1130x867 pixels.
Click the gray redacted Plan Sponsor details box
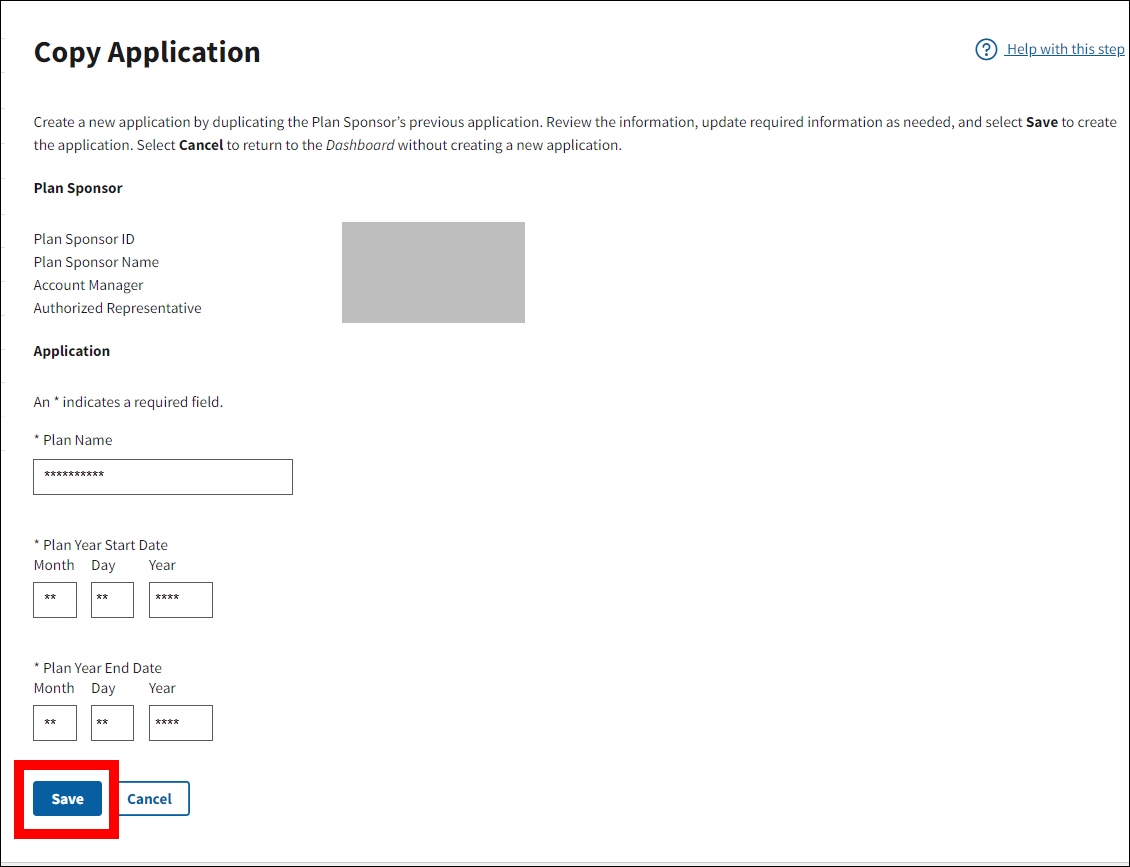[433, 272]
